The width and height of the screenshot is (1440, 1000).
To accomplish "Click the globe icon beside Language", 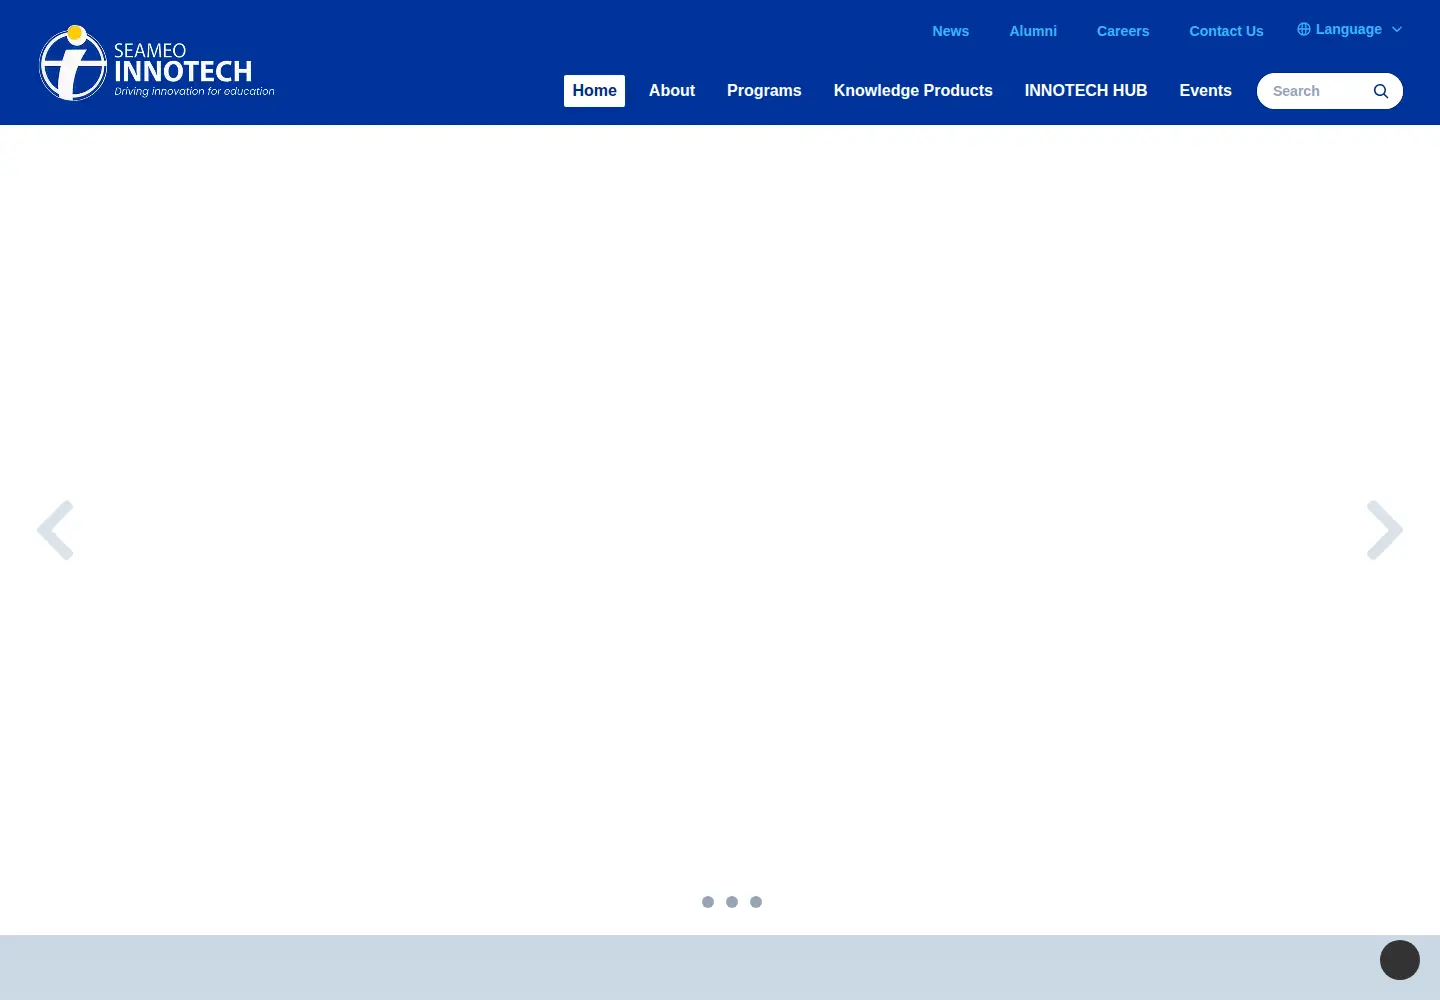I will [1304, 29].
